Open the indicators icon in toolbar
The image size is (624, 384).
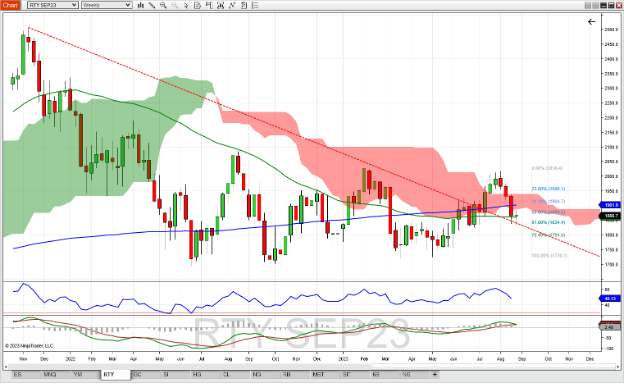click(x=220, y=5)
